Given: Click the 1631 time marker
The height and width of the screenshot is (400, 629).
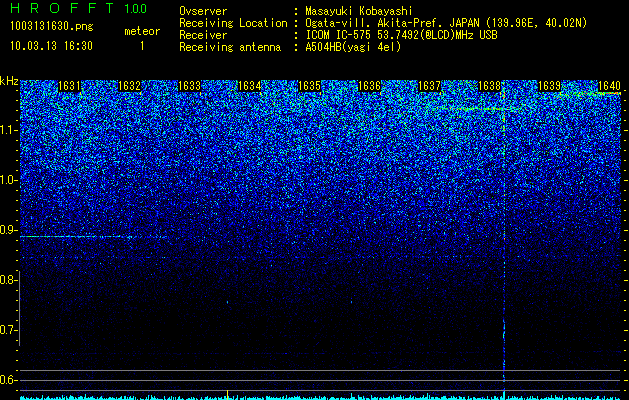Looking at the screenshot, I should click(69, 86).
